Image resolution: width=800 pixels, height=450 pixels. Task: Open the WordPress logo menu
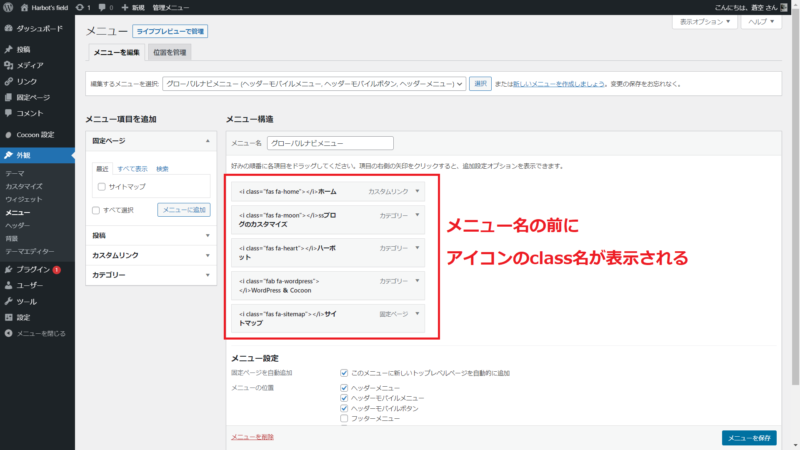click(x=8, y=7)
